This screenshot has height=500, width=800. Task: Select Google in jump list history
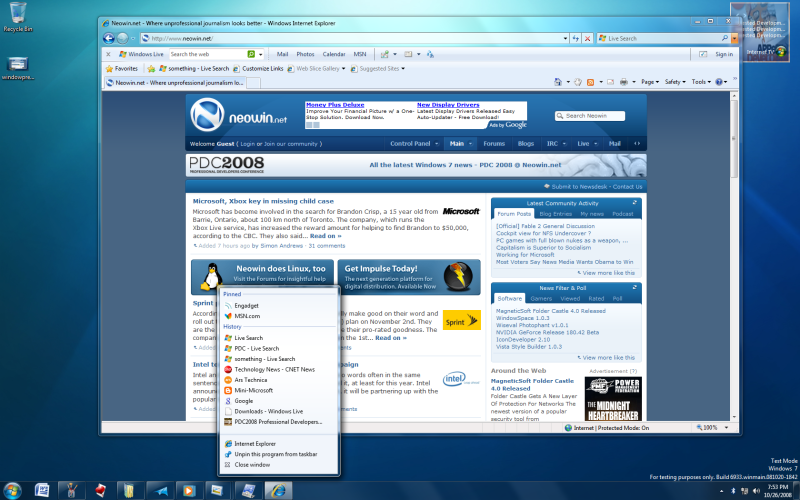pyautogui.click(x=280, y=401)
